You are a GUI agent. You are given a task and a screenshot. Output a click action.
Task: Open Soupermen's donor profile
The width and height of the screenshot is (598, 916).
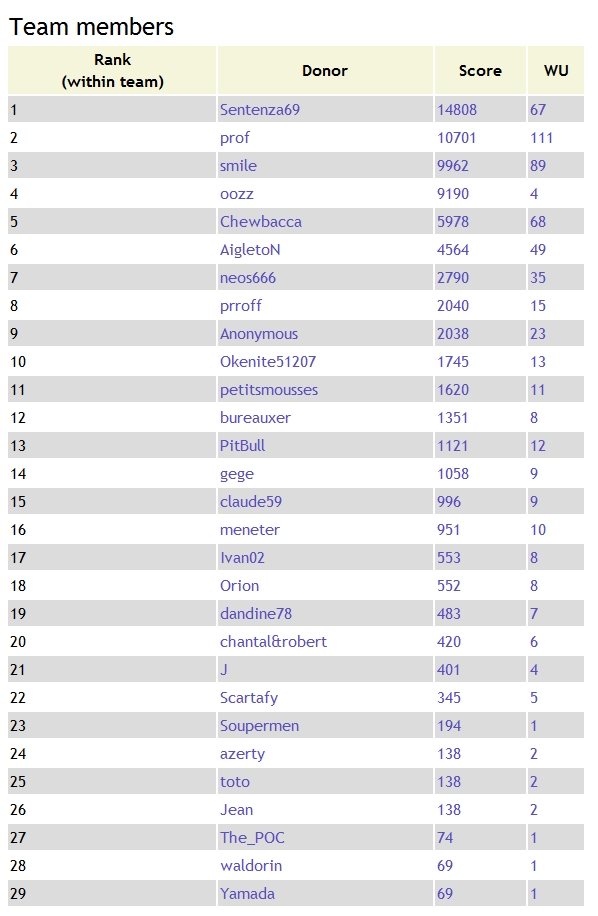click(259, 726)
